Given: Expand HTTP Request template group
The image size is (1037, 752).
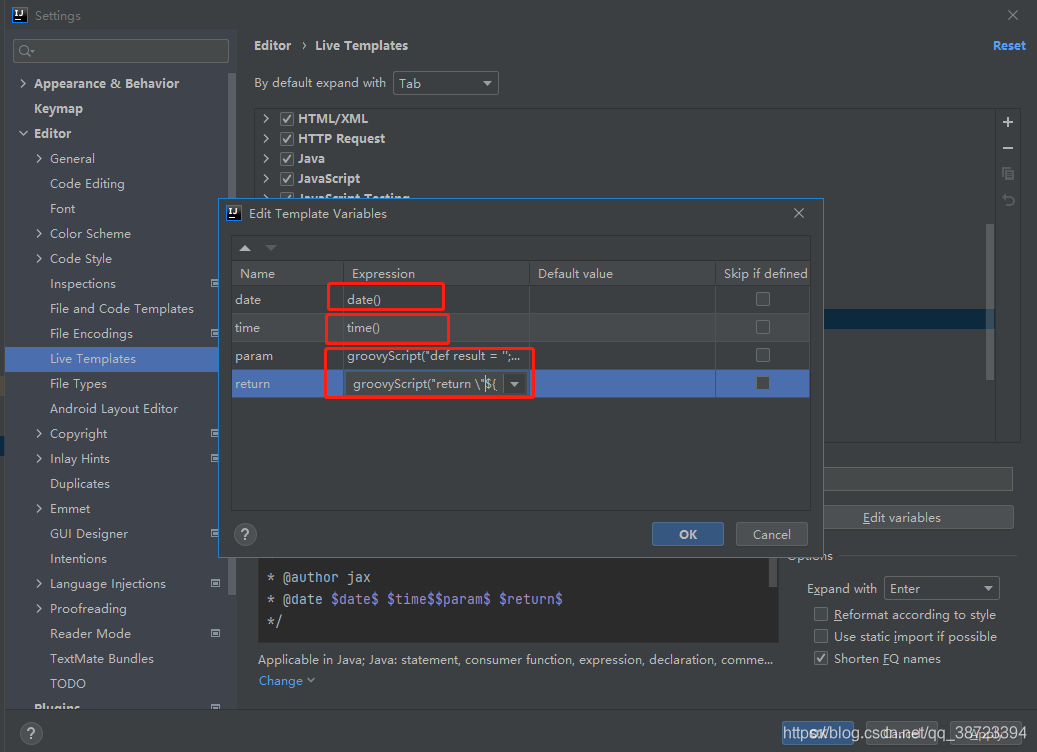Looking at the screenshot, I should tap(266, 139).
